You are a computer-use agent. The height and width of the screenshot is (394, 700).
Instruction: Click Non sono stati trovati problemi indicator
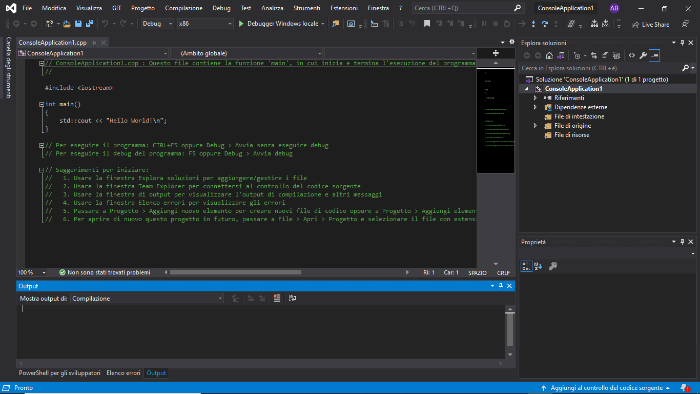105,272
